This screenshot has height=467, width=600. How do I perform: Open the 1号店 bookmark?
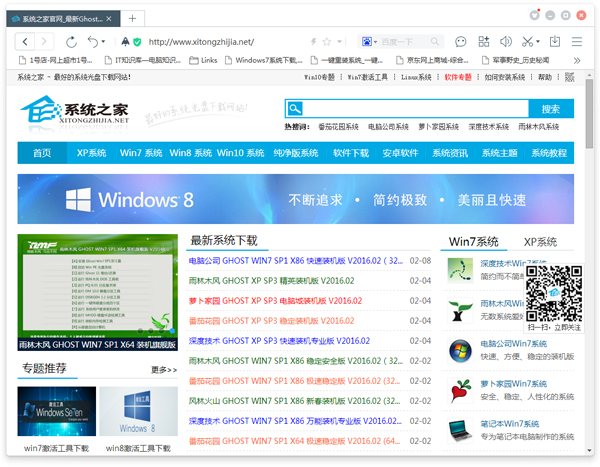tap(56, 60)
